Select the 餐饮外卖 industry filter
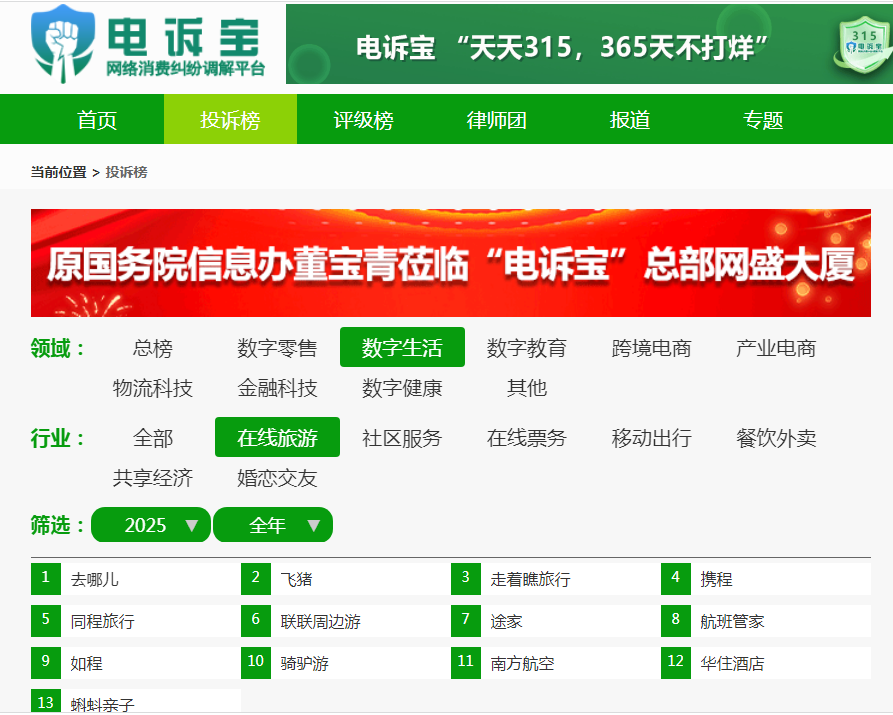The width and height of the screenshot is (893, 715). coord(776,438)
